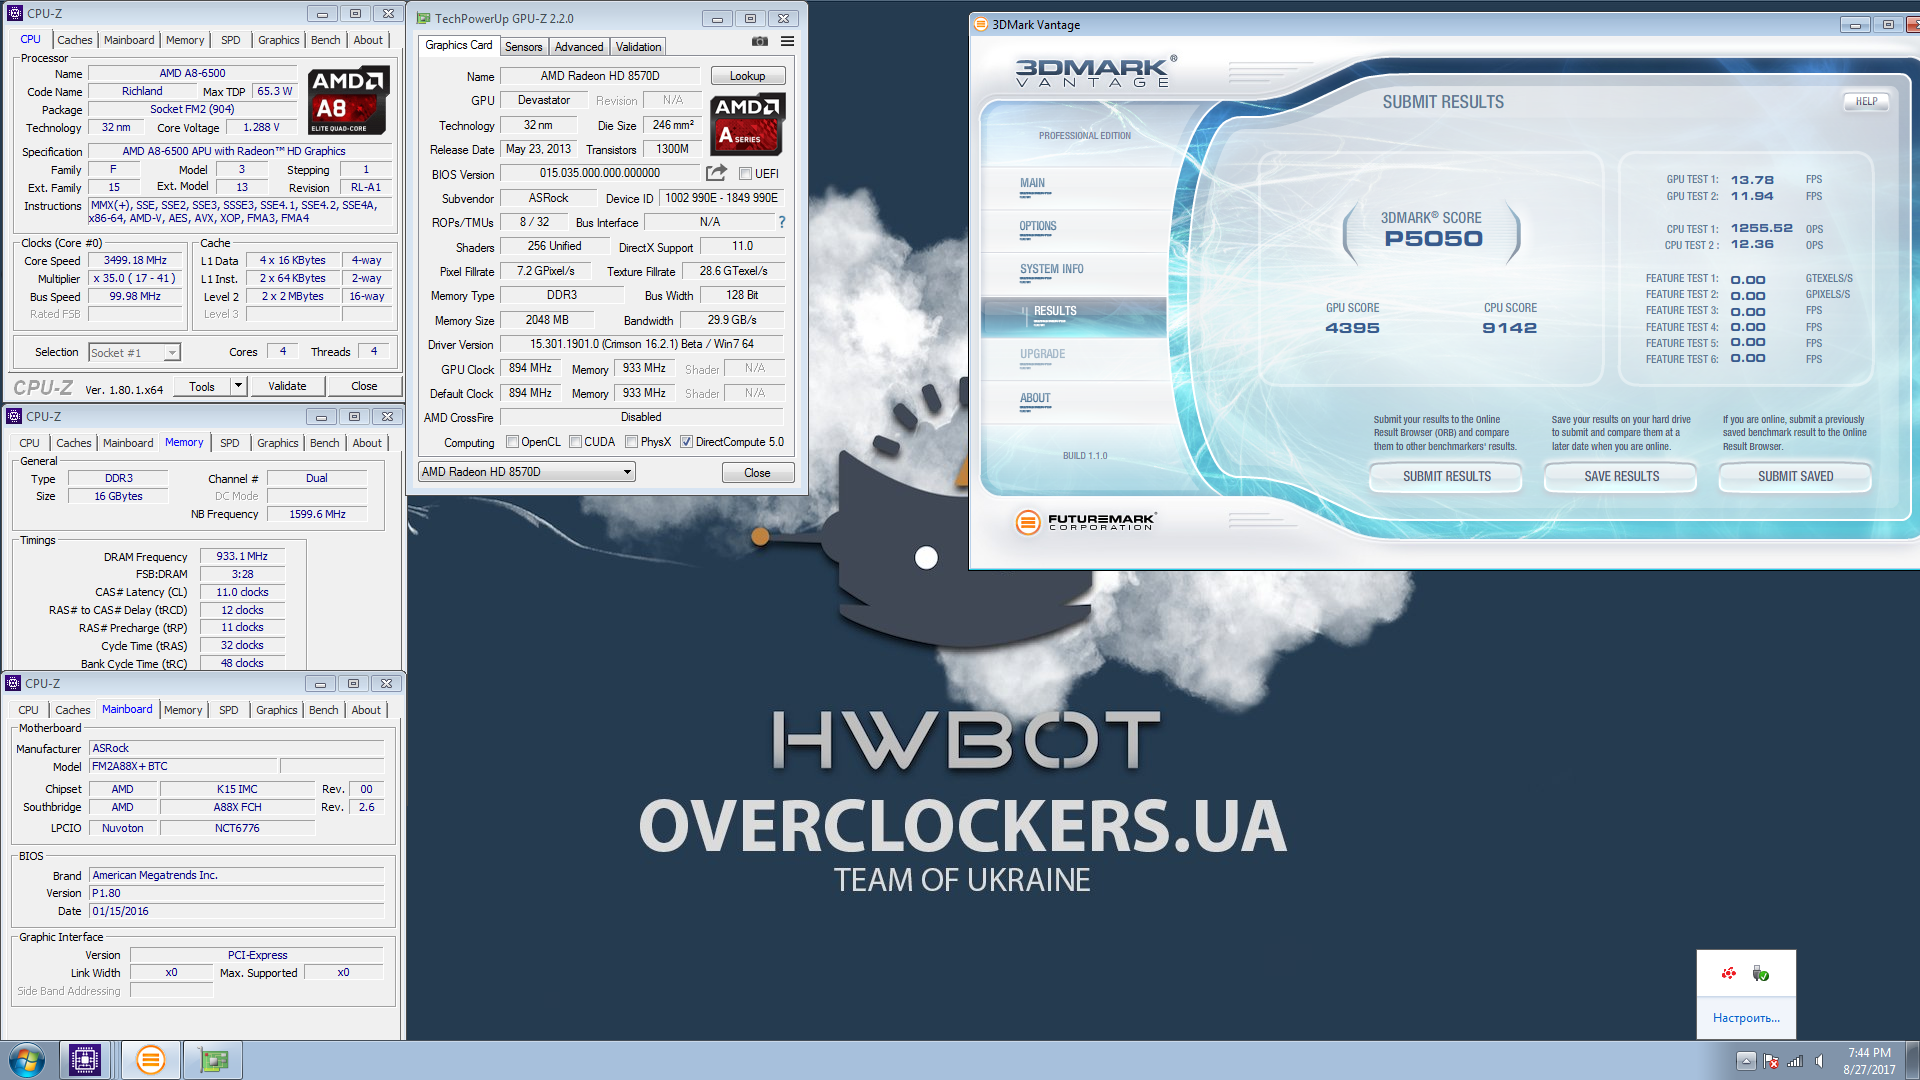Click the GPU-Z Name field AMD Radeon HD 8570D

[x=600, y=76]
